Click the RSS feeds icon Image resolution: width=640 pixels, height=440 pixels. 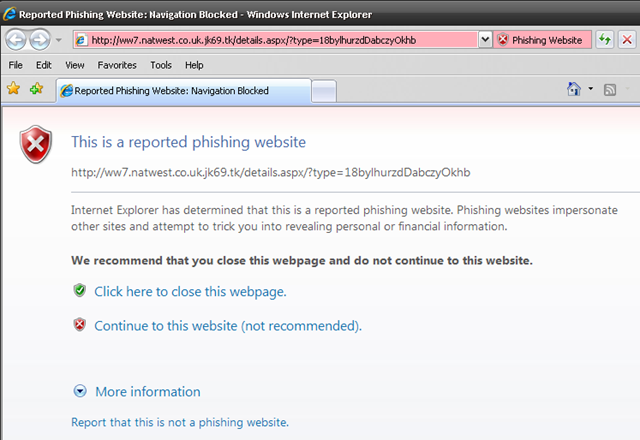click(609, 89)
